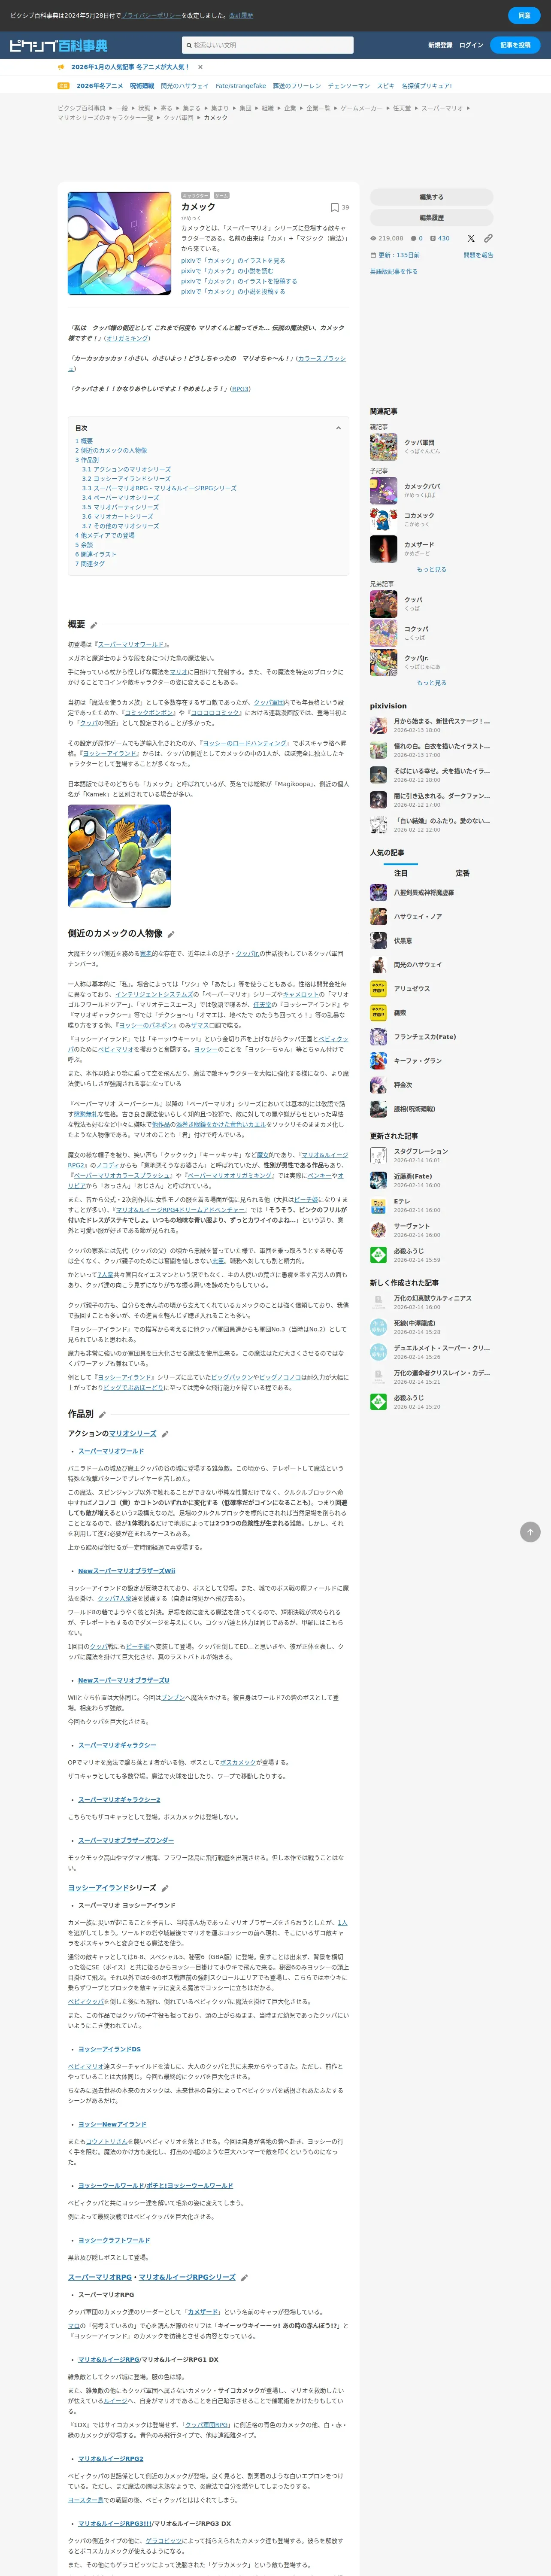Select the 2026年冬アニメ topic tab
Image resolution: width=551 pixels, height=2576 pixels.
tap(100, 86)
